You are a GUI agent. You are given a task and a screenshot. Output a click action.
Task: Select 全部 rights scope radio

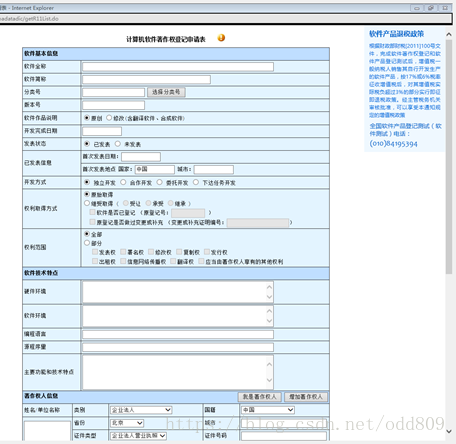click(87, 234)
